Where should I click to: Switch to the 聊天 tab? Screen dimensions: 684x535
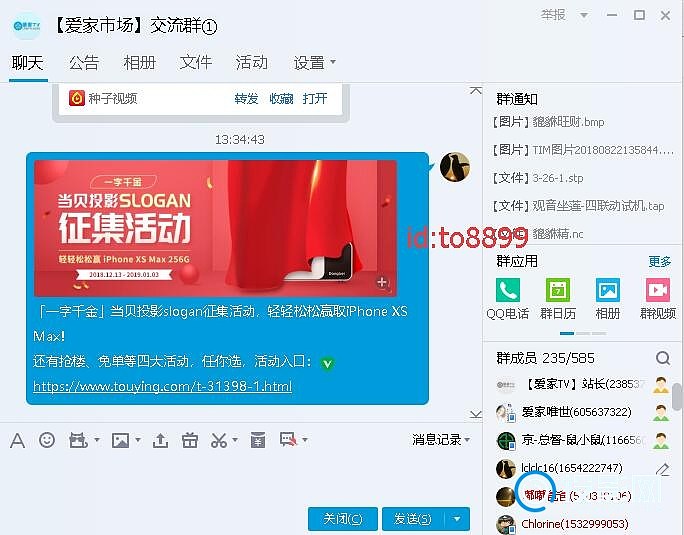[27, 63]
